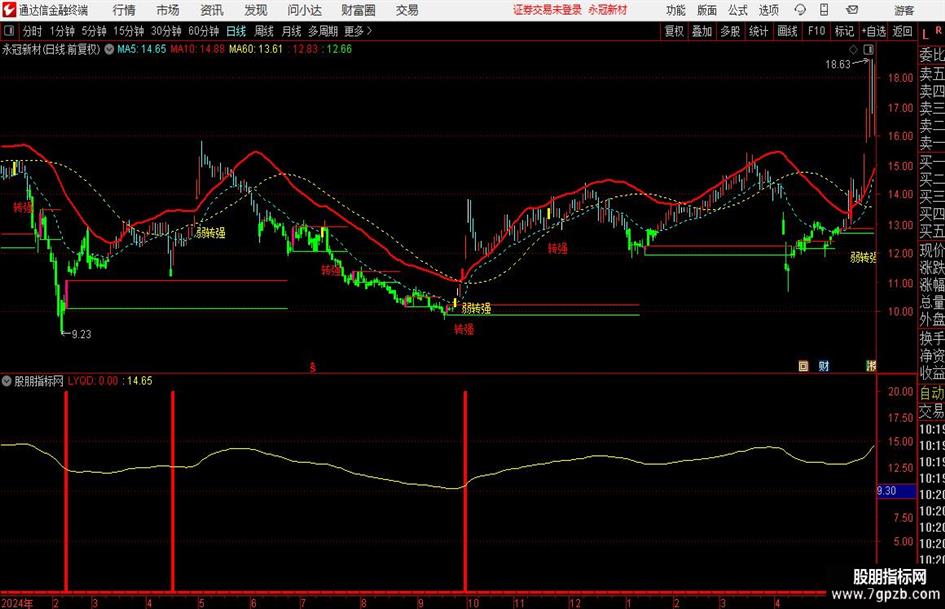The width and height of the screenshot is (945, 609).
Task: Open the 交易 menu
Action: 407,10
